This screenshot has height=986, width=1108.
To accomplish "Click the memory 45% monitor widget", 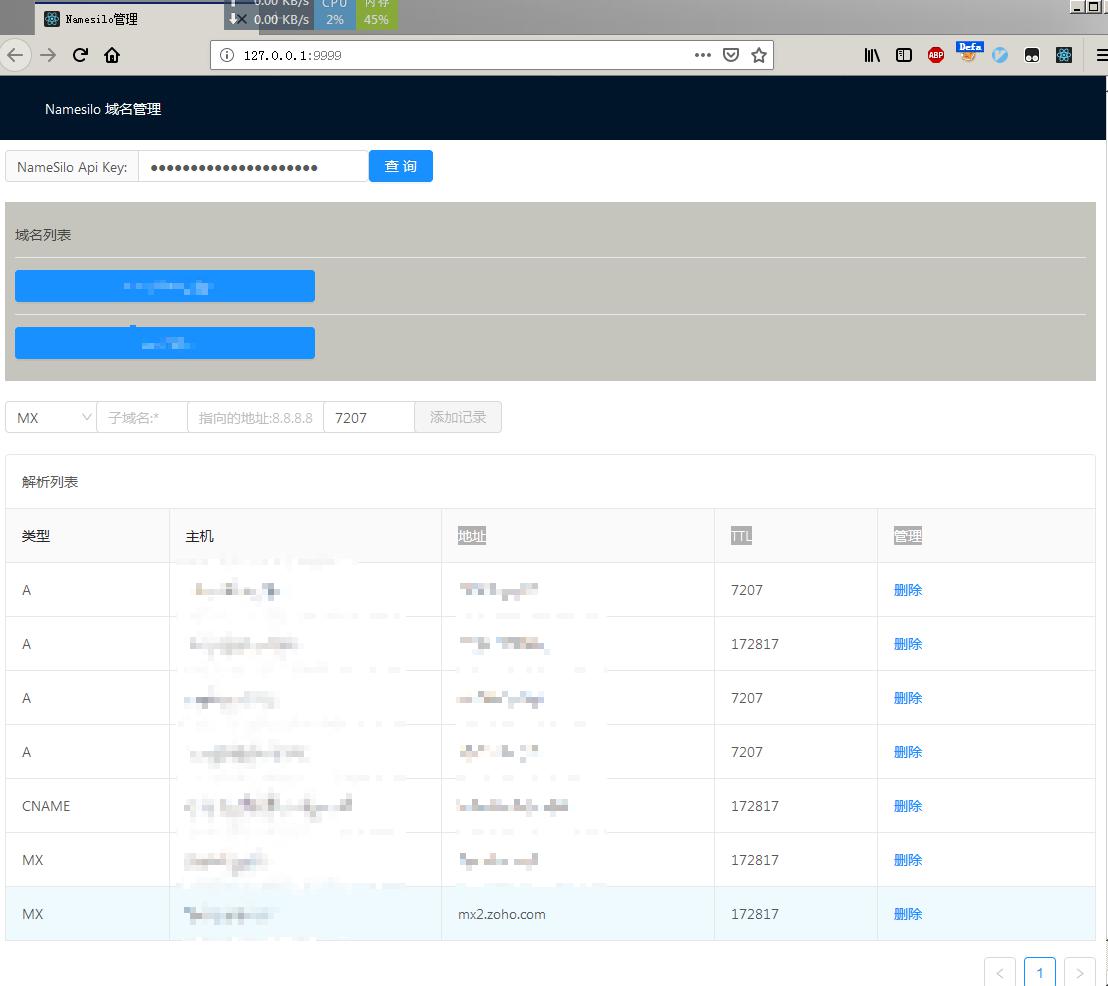I will point(376,13).
